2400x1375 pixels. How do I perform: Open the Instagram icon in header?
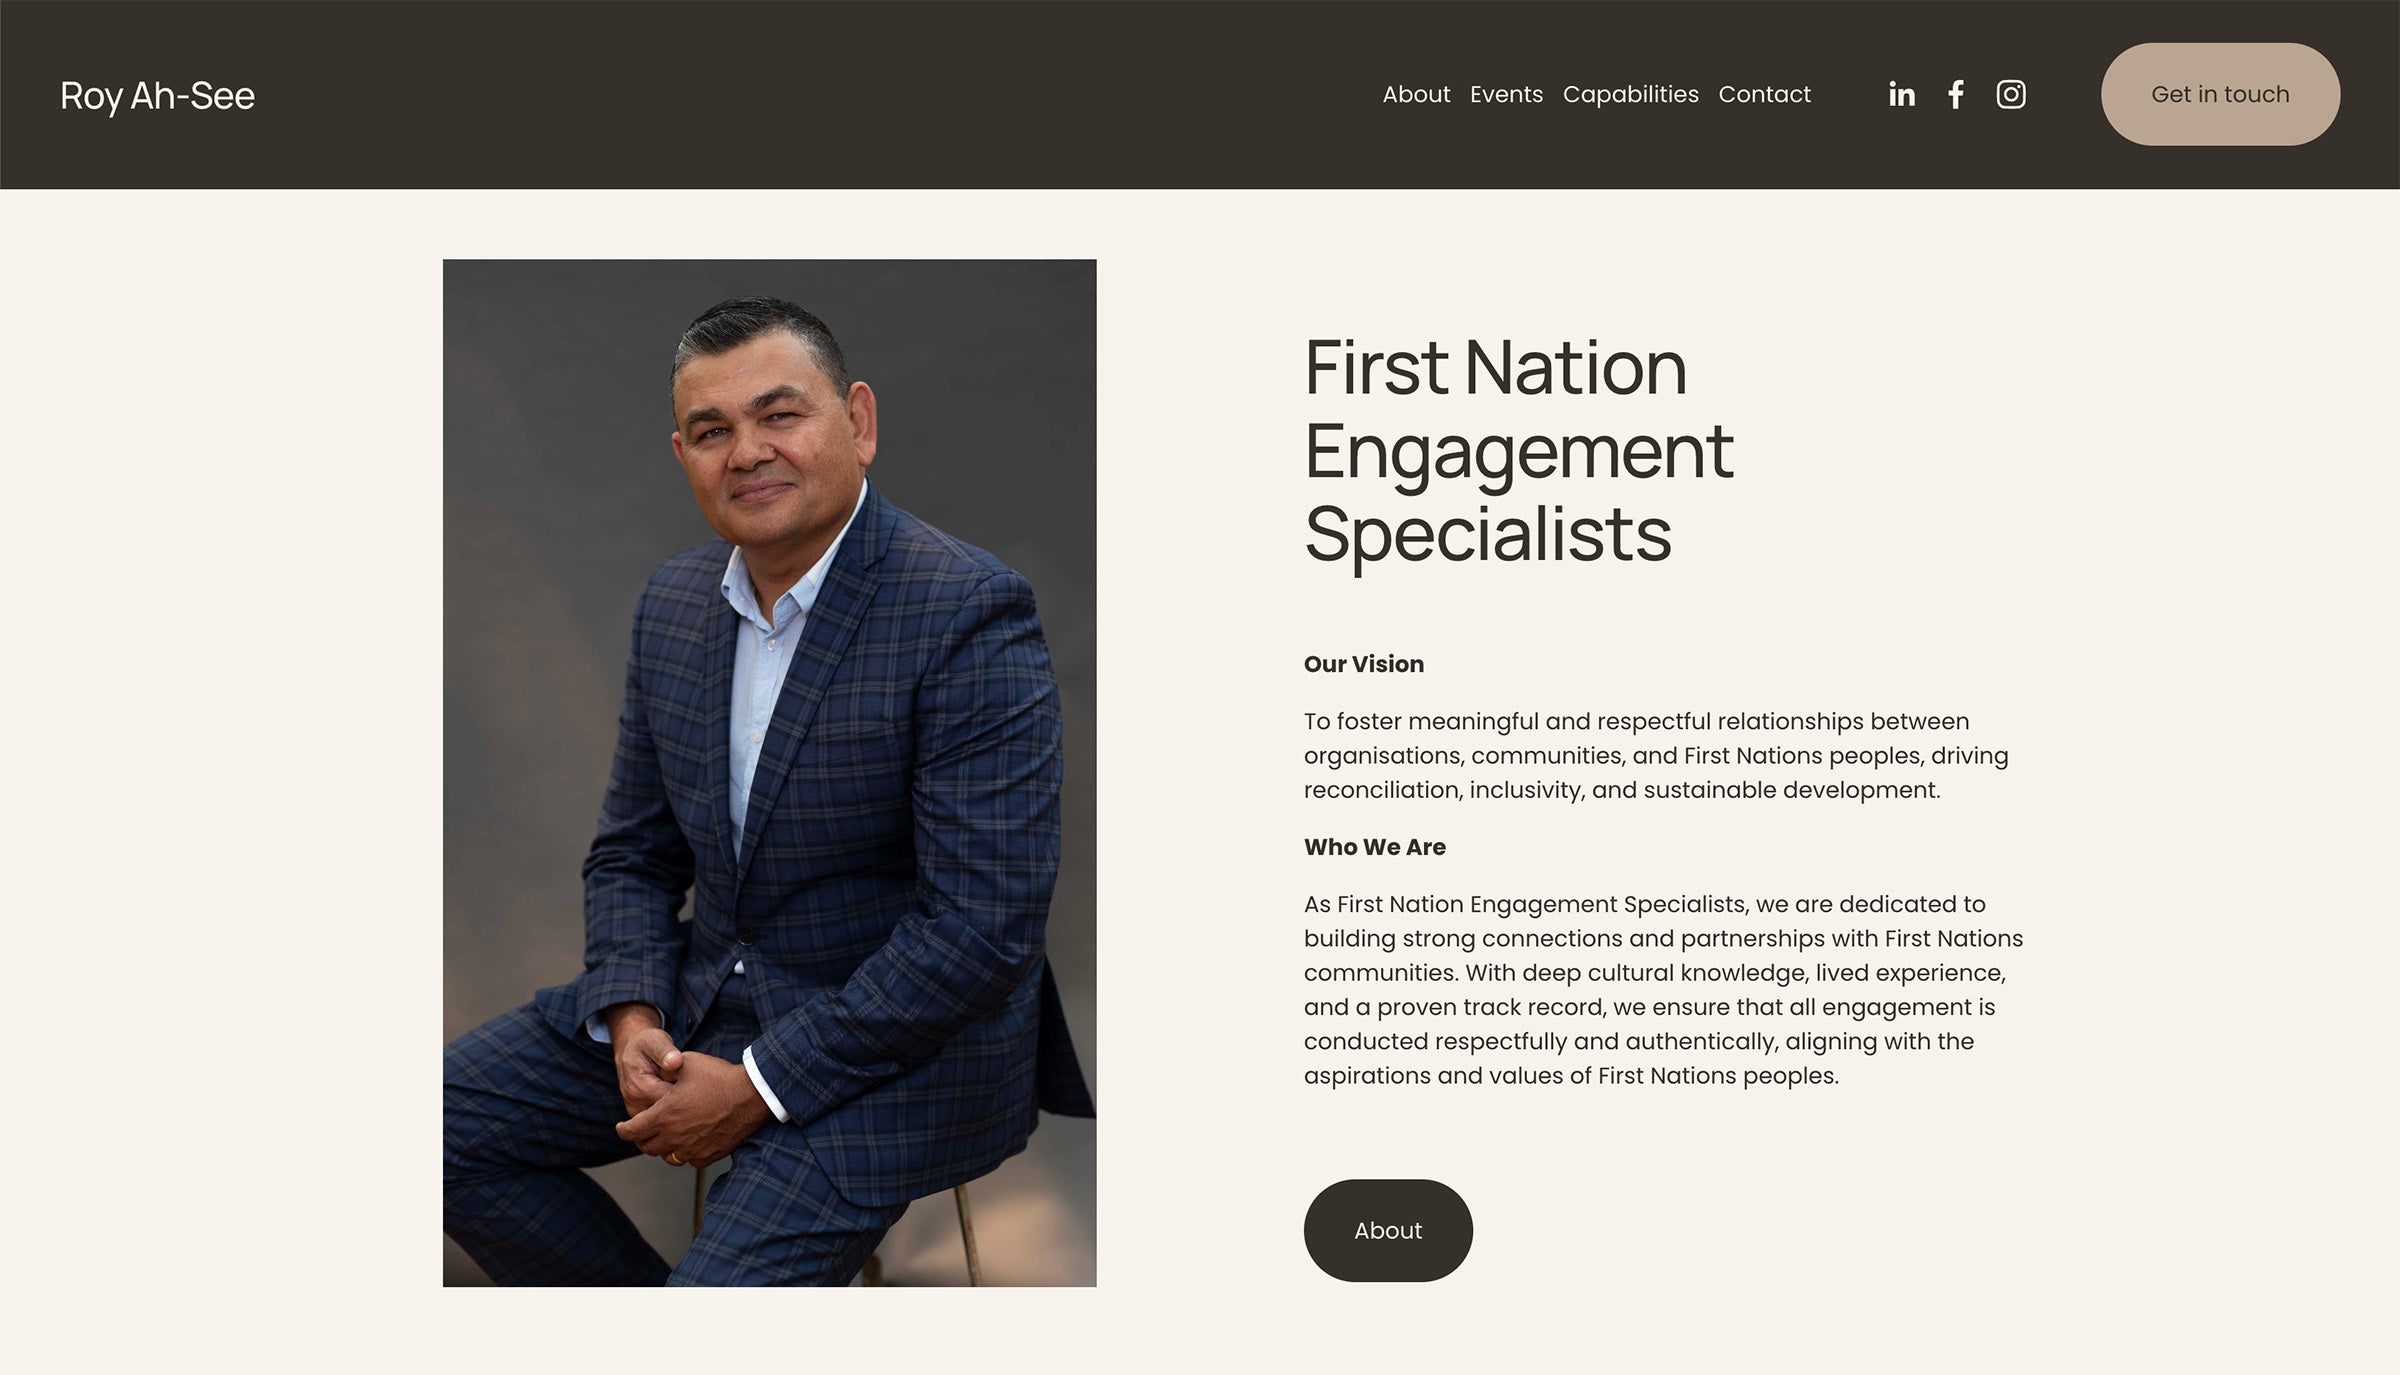(x=2011, y=94)
